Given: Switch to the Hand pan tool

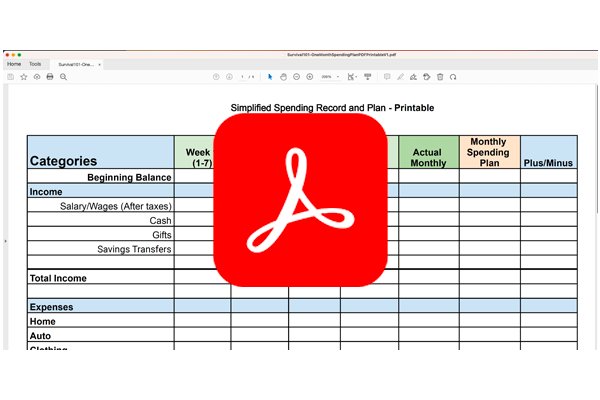Looking at the screenshot, I should (283, 76).
